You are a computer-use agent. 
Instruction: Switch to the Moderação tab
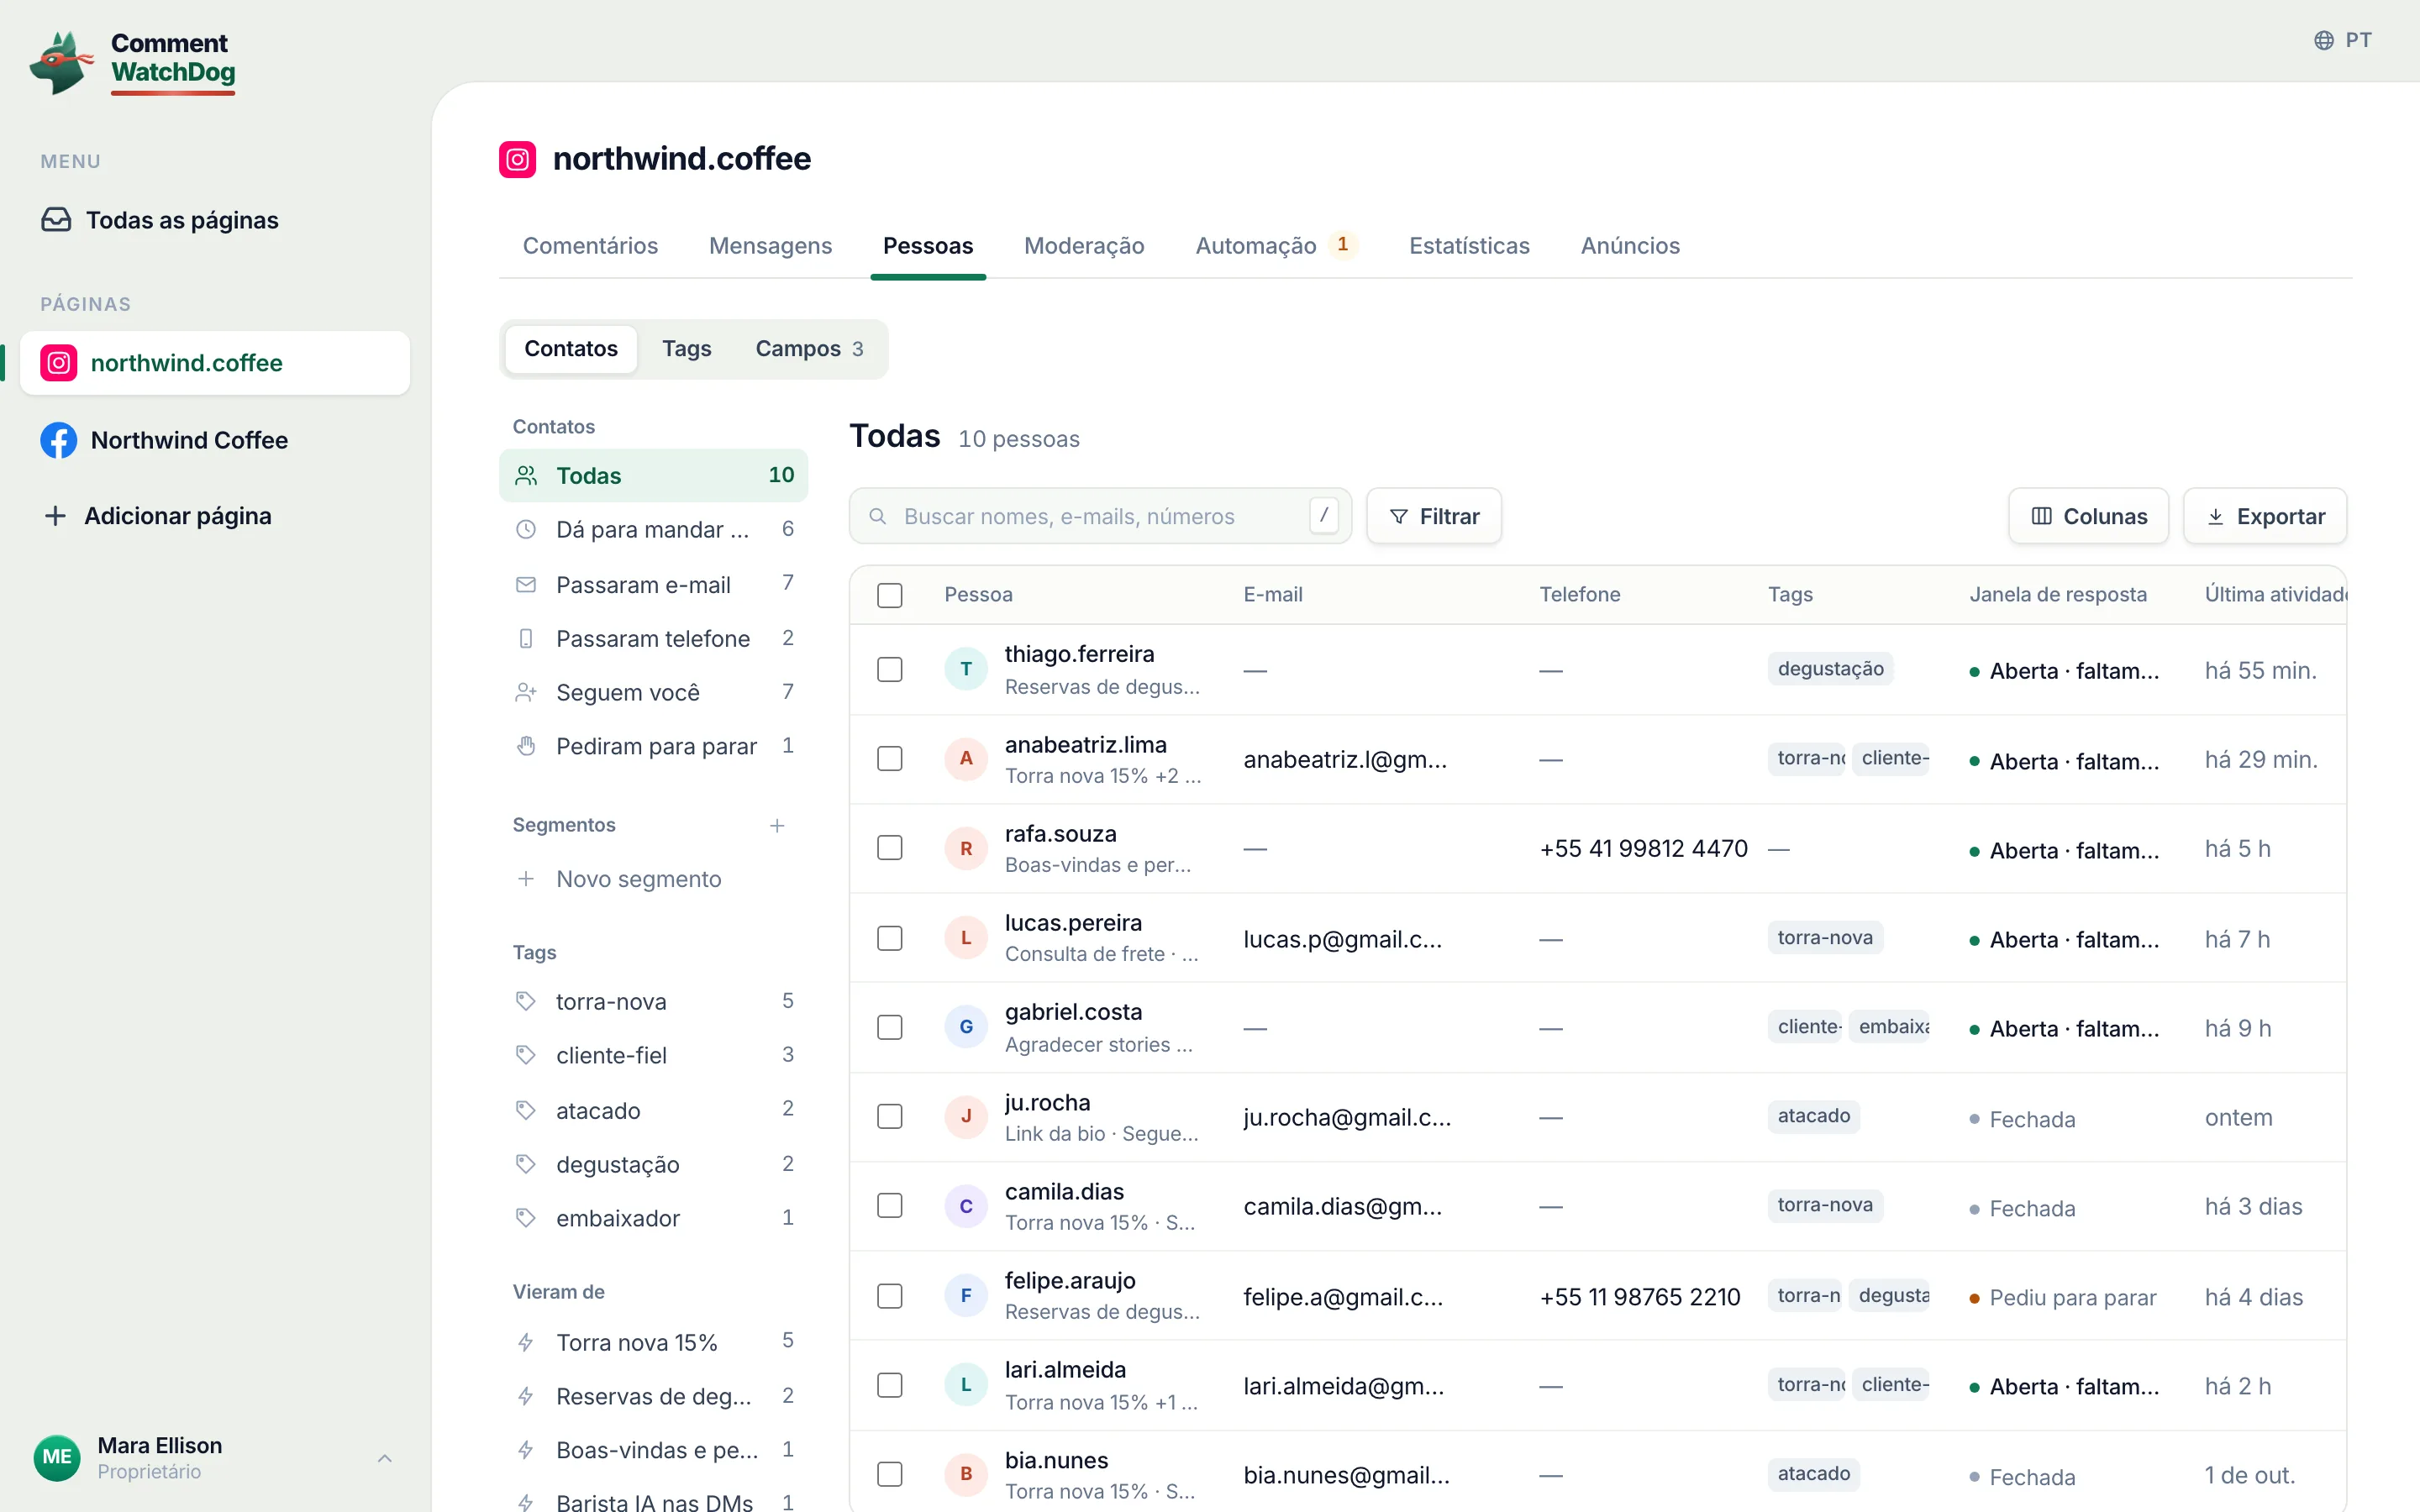click(1084, 246)
